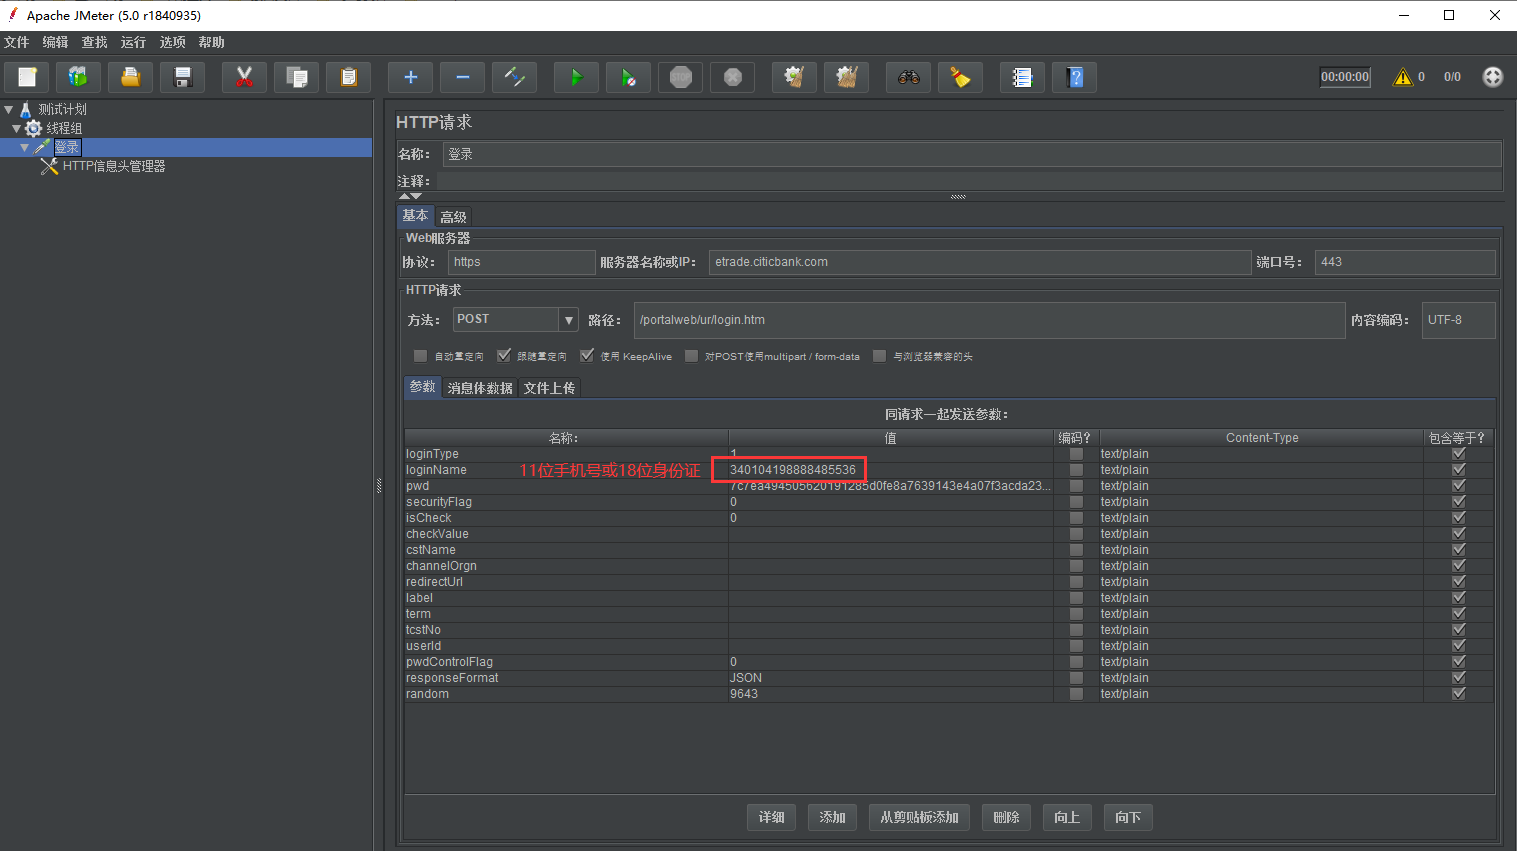Click the 向上 button

click(x=1067, y=817)
